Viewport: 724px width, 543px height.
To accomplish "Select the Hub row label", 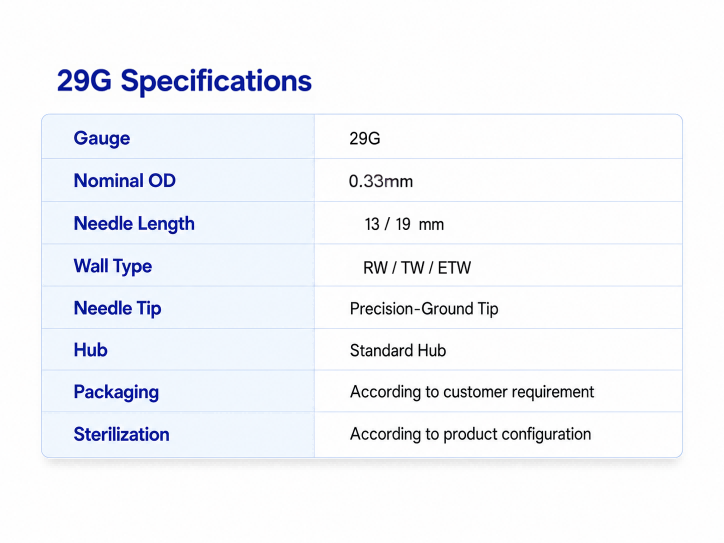I will pos(90,350).
